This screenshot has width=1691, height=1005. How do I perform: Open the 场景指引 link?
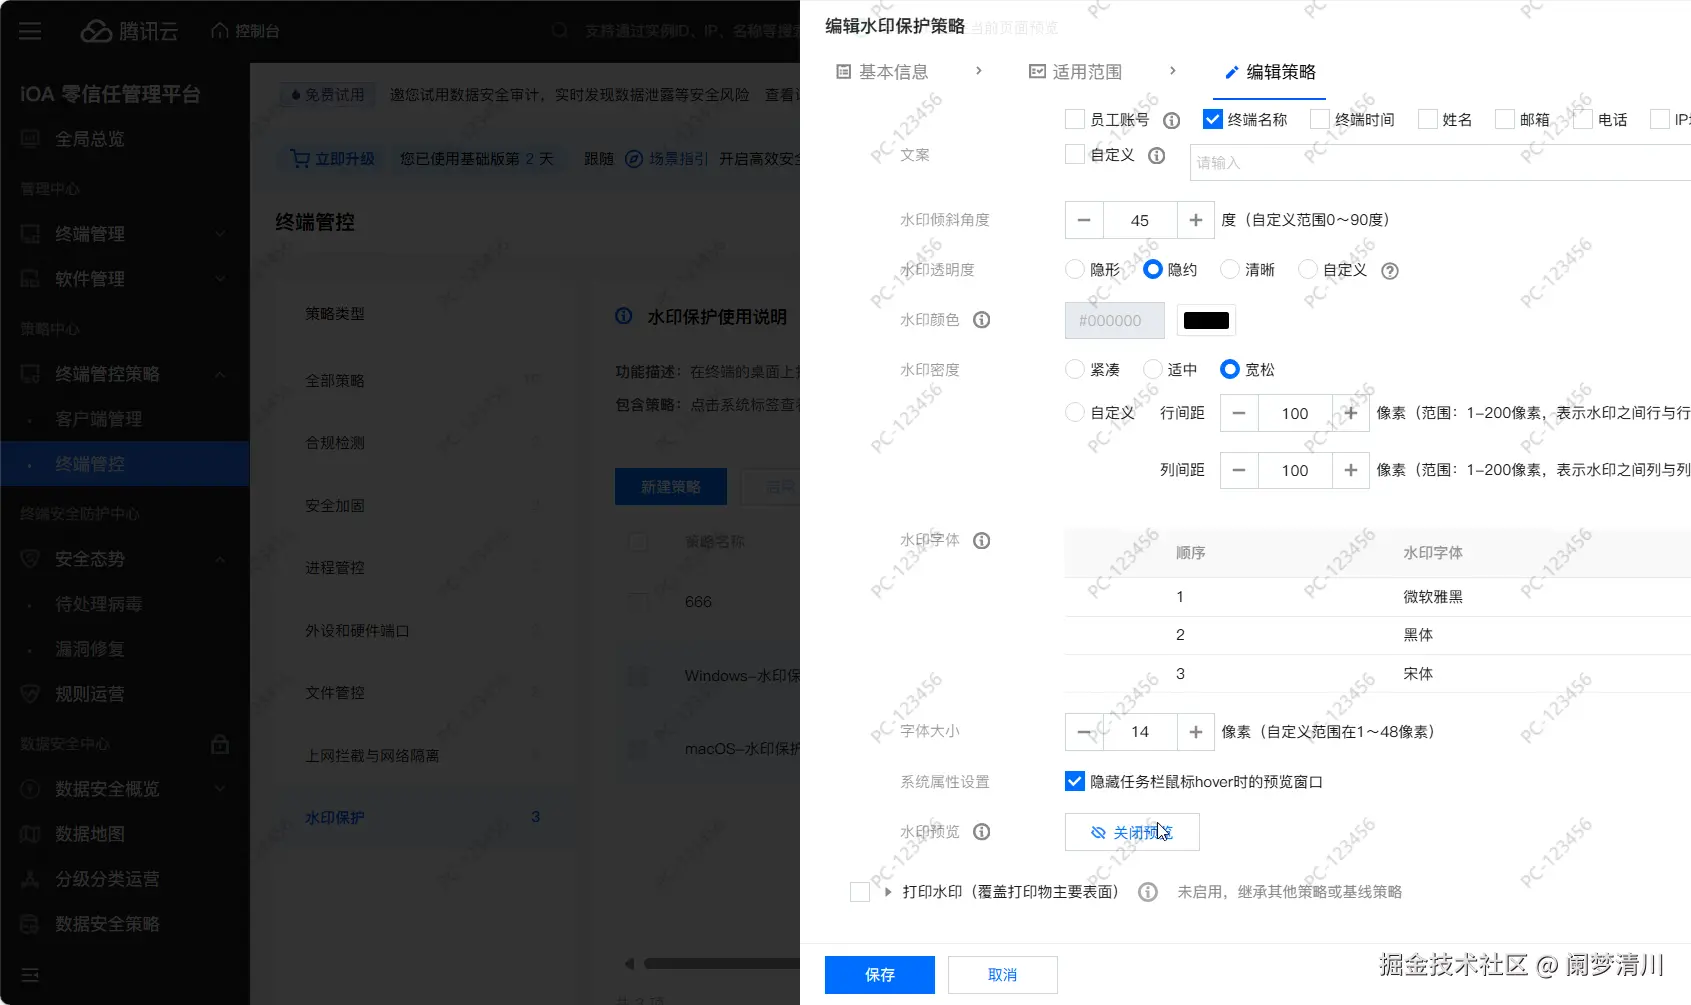[667, 159]
